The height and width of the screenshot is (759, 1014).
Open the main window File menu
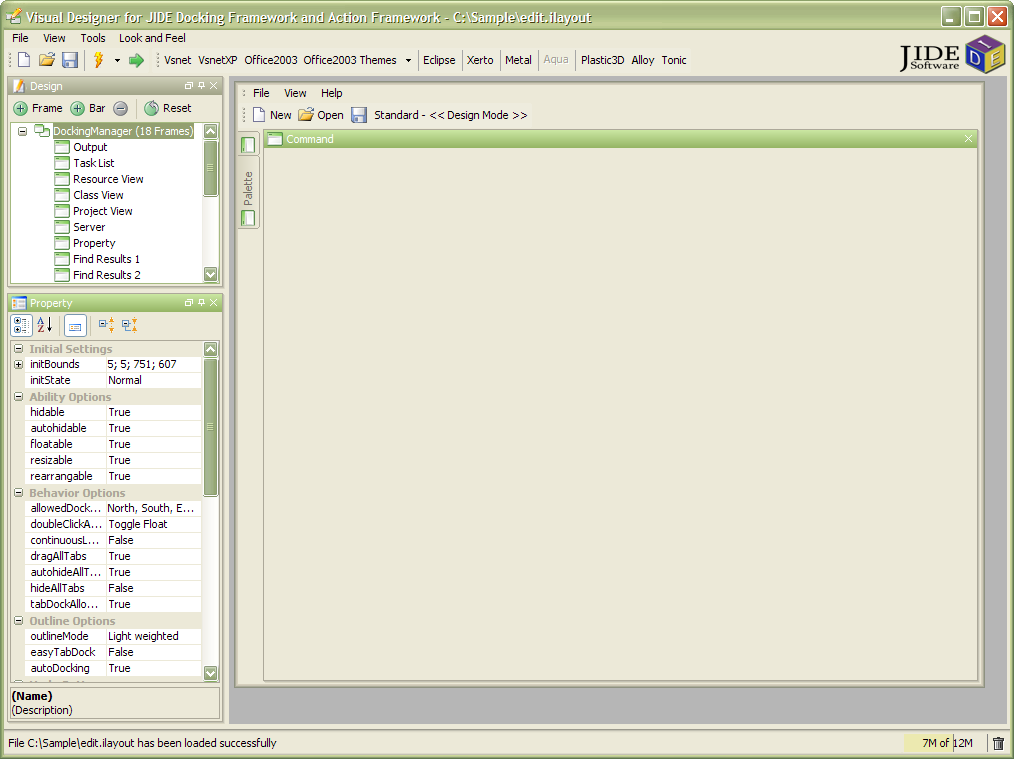pos(21,38)
